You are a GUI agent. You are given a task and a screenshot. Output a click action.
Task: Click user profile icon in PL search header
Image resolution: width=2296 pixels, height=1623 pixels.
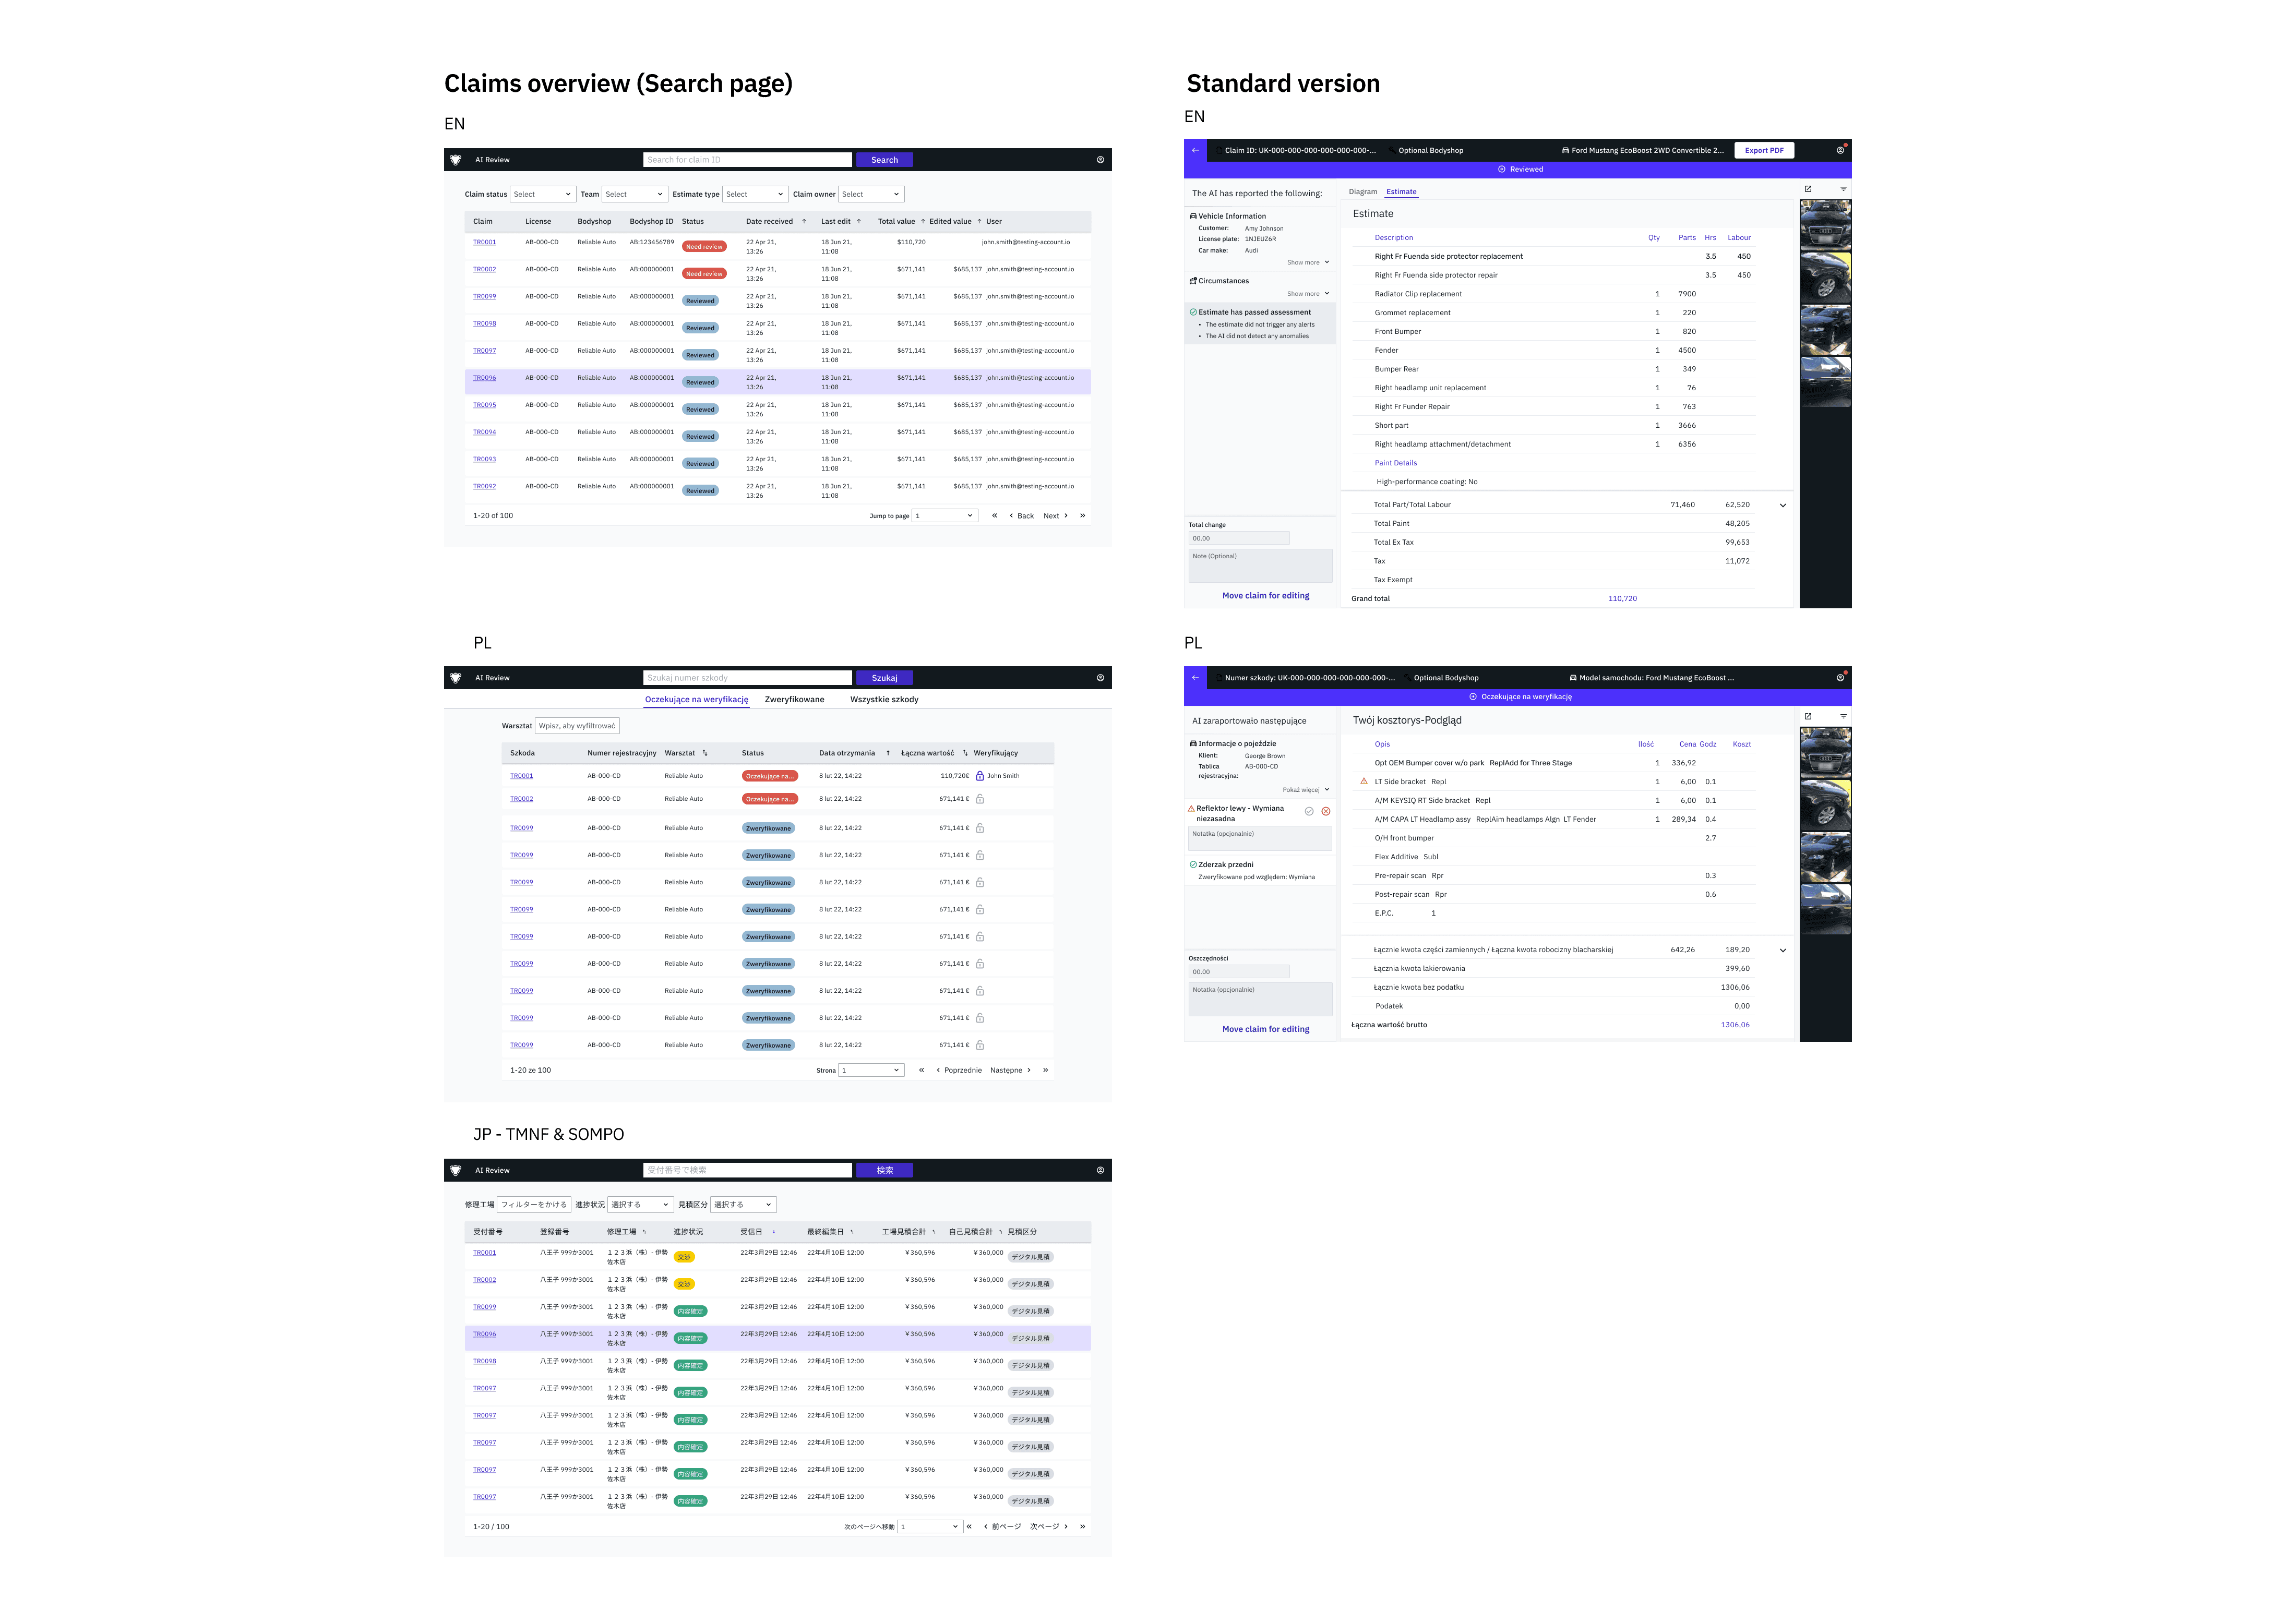tap(1100, 678)
